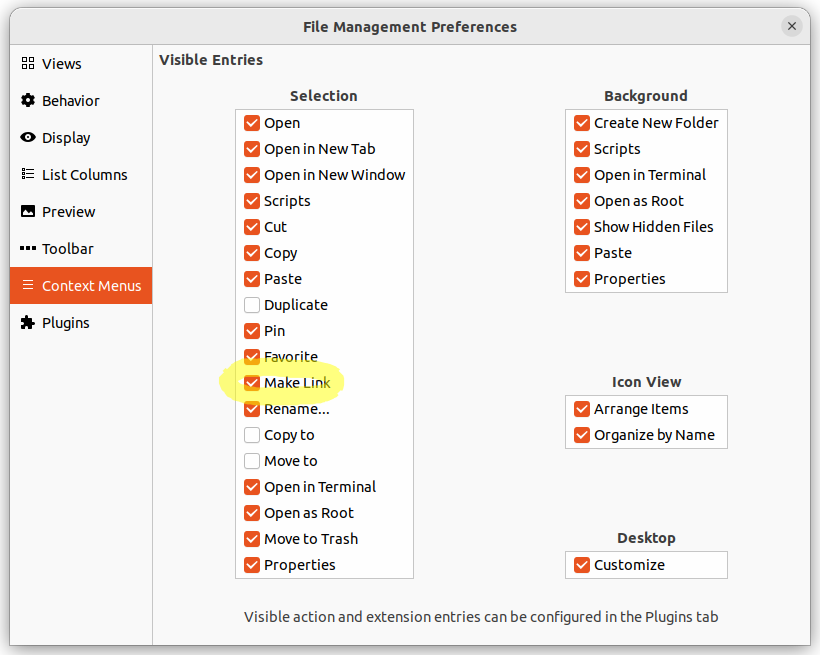Click the Display eye icon
This screenshot has height=655, width=820.
pos(28,137)
